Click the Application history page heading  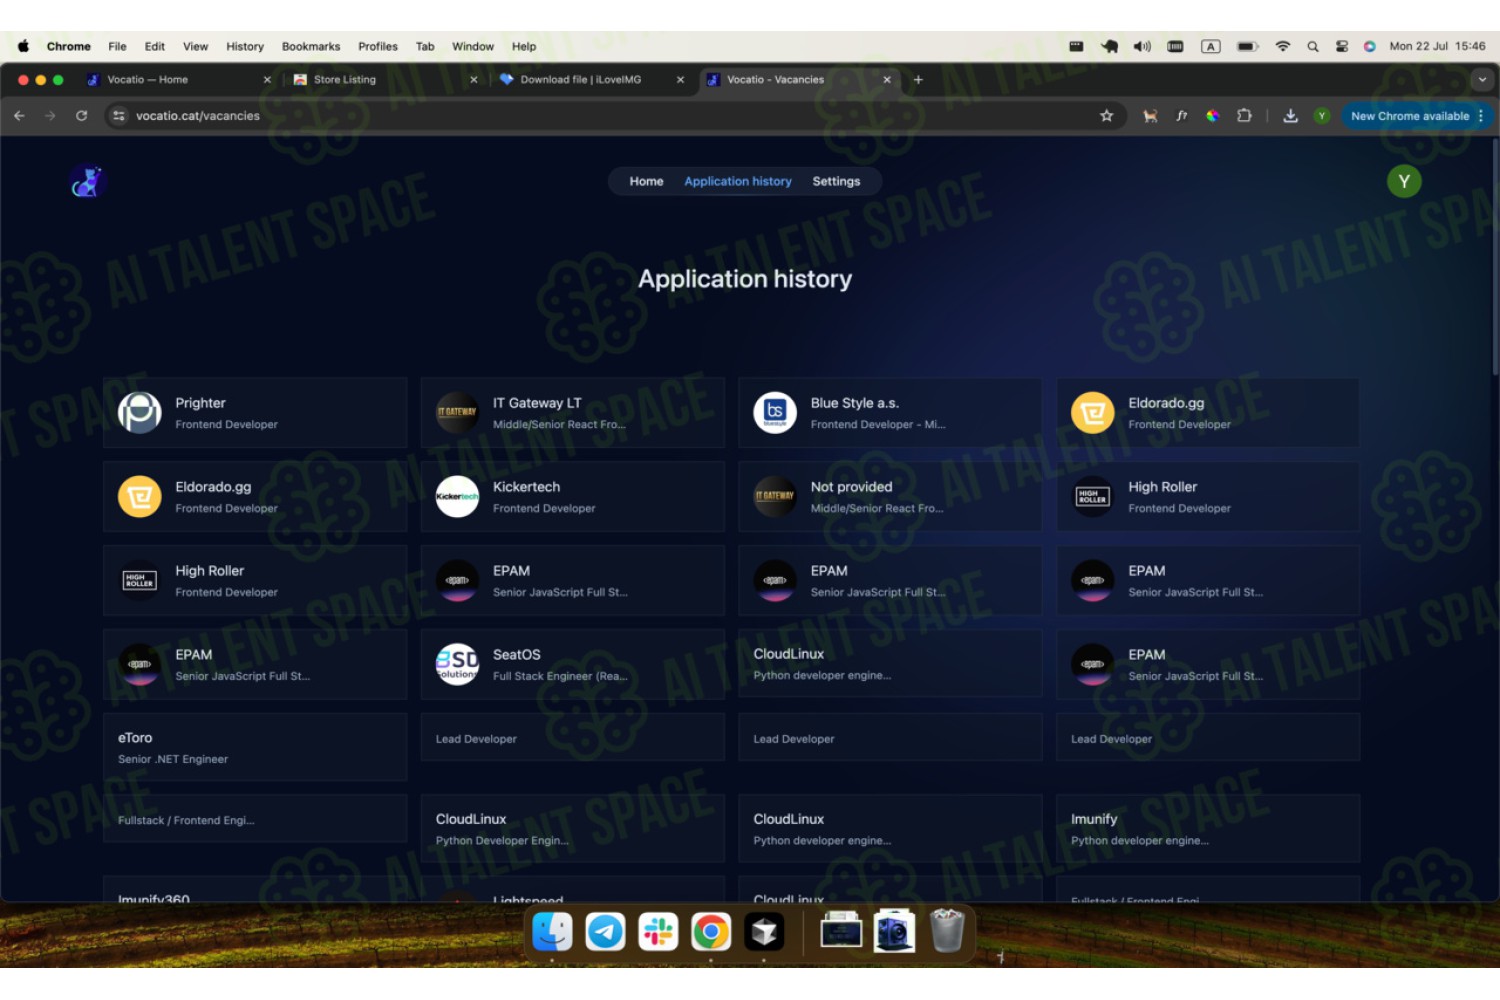pos(745,279)
